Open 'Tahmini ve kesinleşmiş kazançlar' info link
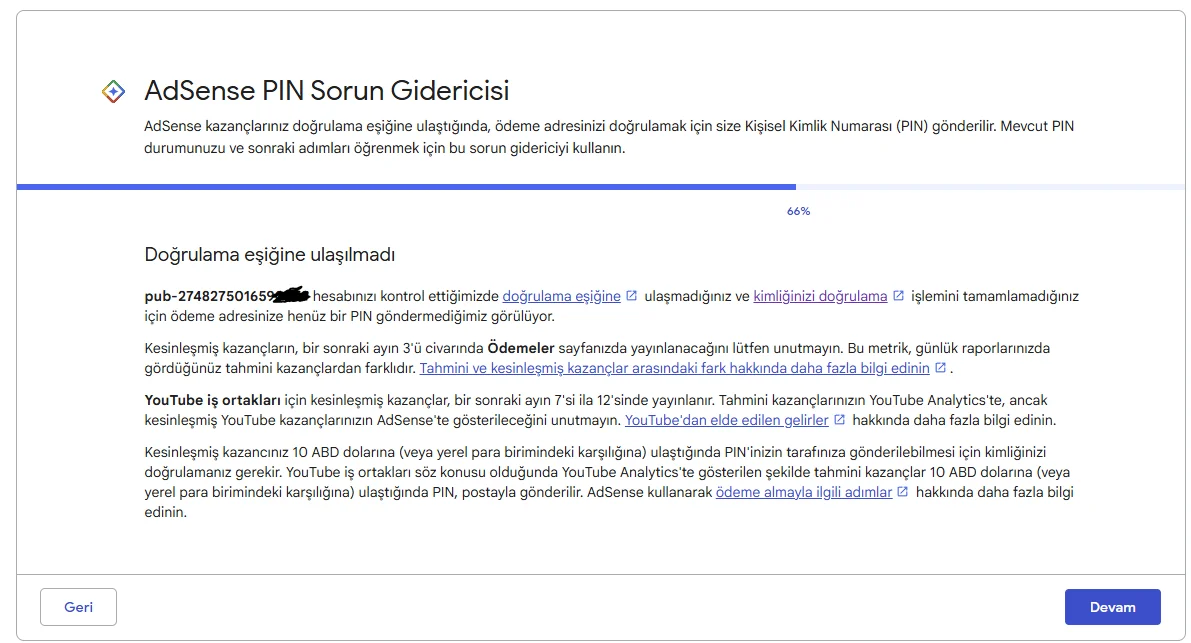Viewport: 1191px width, 643px height. pos(674,368)
